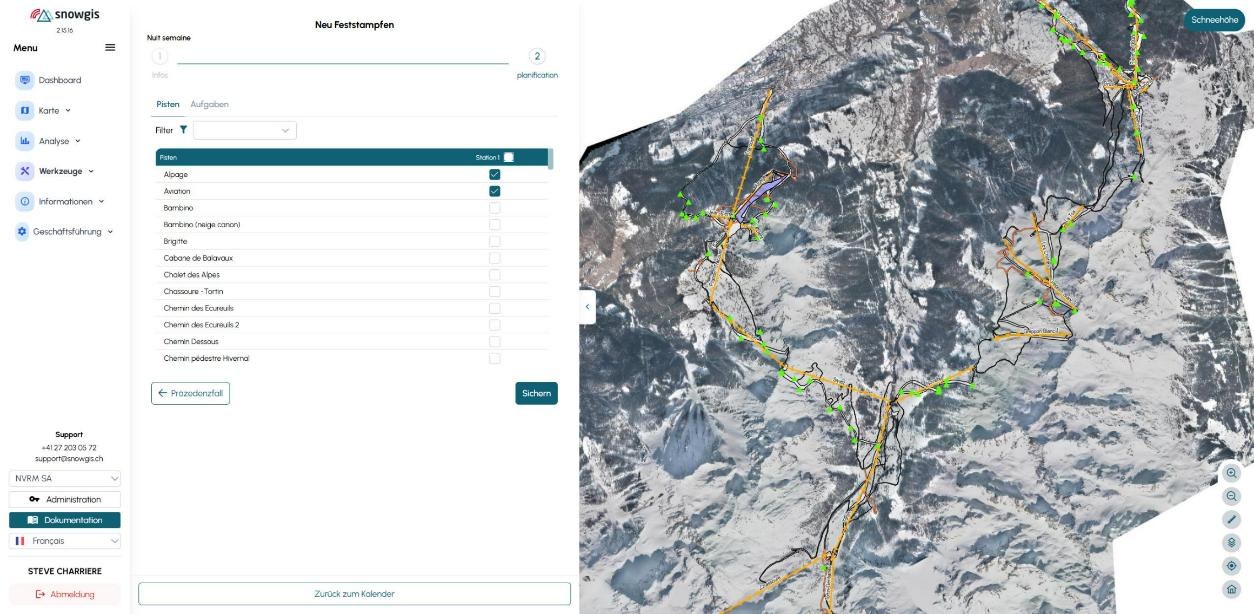Click the Informationen info icon
The height and width of the screenshot is (614, 1254).
tap(25, 202)
